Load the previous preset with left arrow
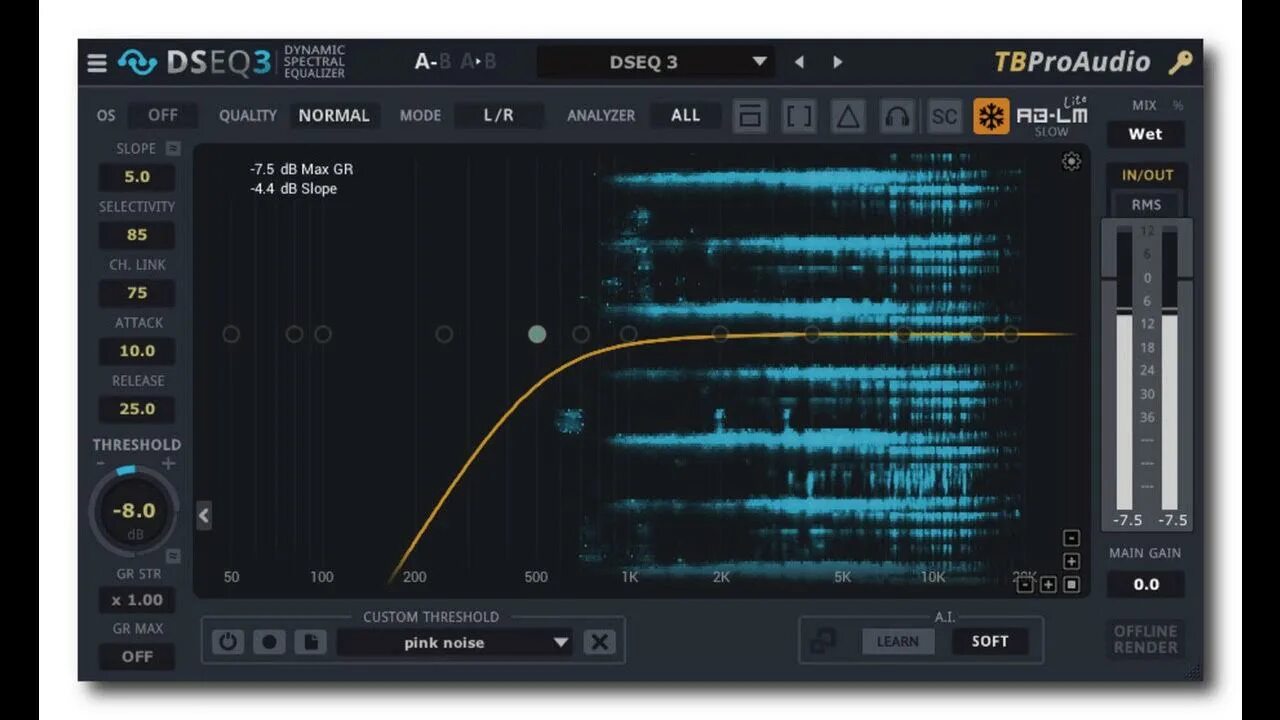 [799, 62]
